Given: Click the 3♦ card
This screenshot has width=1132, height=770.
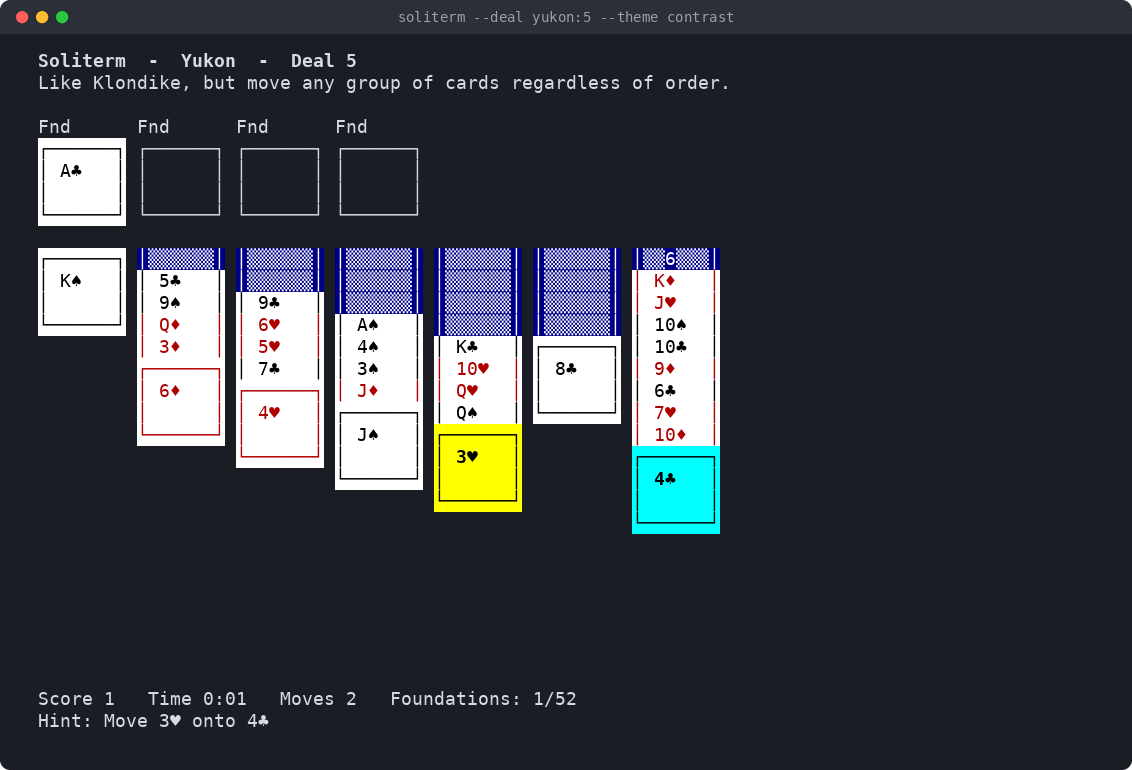Looking at the screenshot, I should 180,347.
